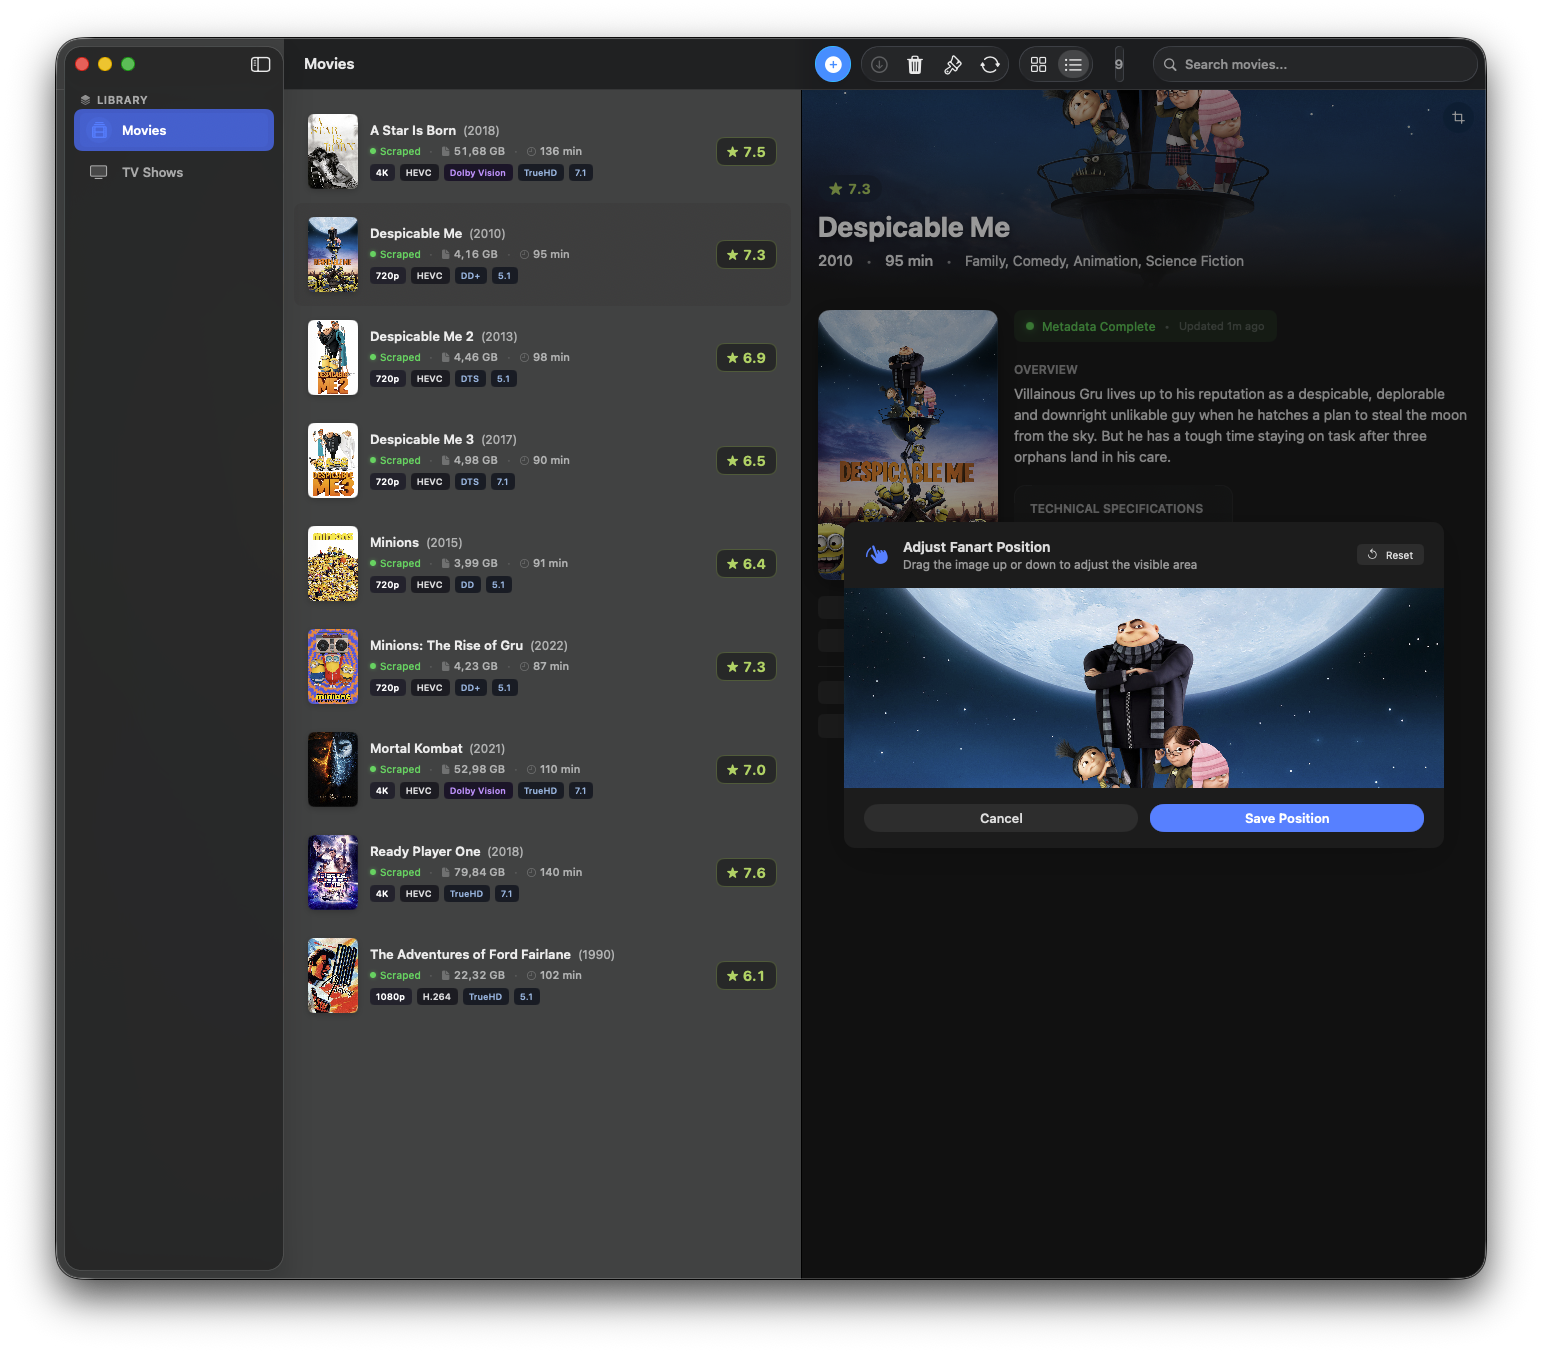This screenshot has height=1353, width=1542.
Task: Switch to grid view layout
Action: [1038, 65]
